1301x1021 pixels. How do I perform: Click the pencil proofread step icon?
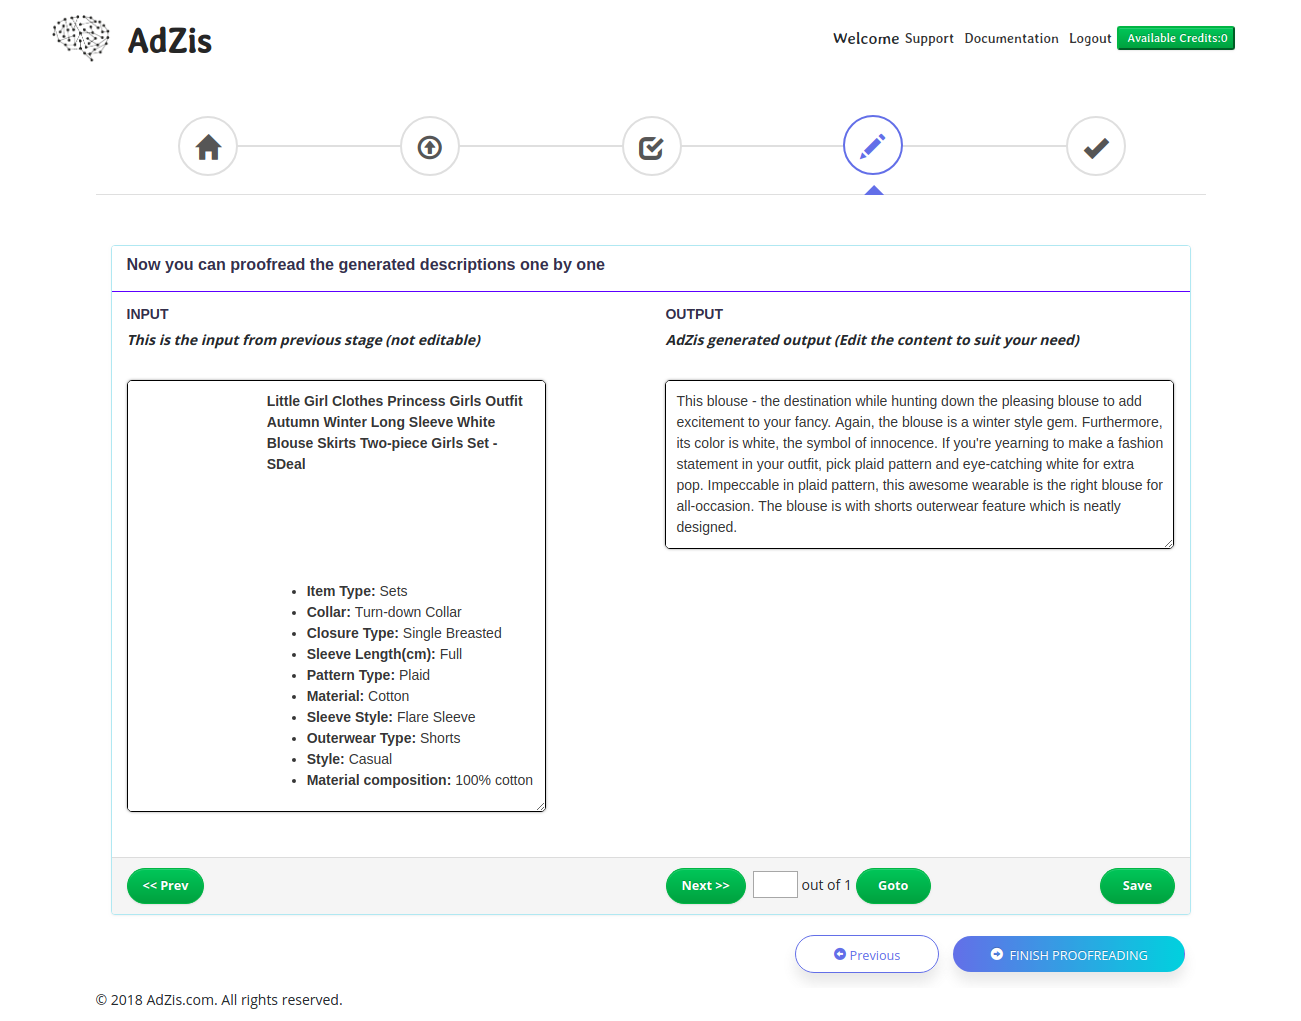point(873,146)
